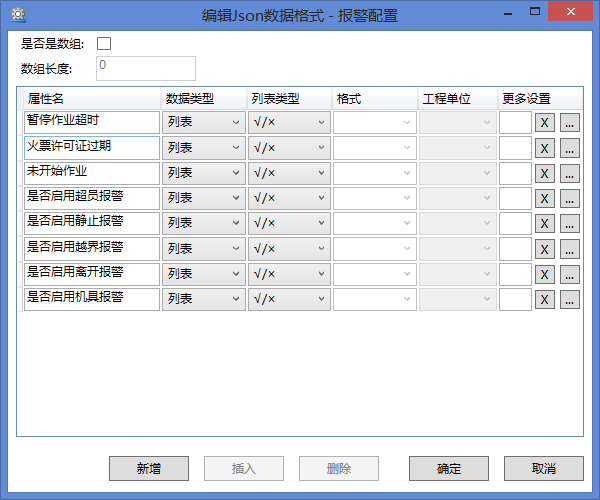Screen dimensions: 600x500
Task: Expand 列表类型 dropdown for 火票许可证过期
Action: pyautogui.click(x=289, y=147)
